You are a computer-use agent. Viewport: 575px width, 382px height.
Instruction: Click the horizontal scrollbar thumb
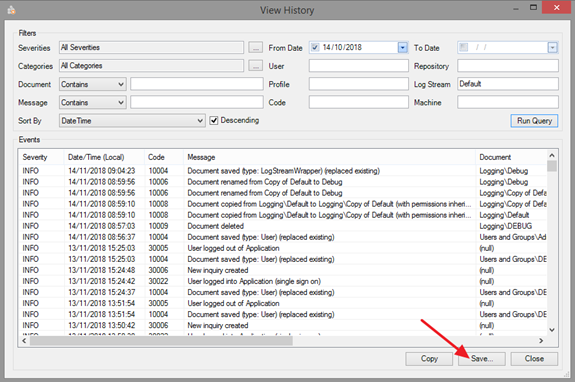tap(161, 341)
